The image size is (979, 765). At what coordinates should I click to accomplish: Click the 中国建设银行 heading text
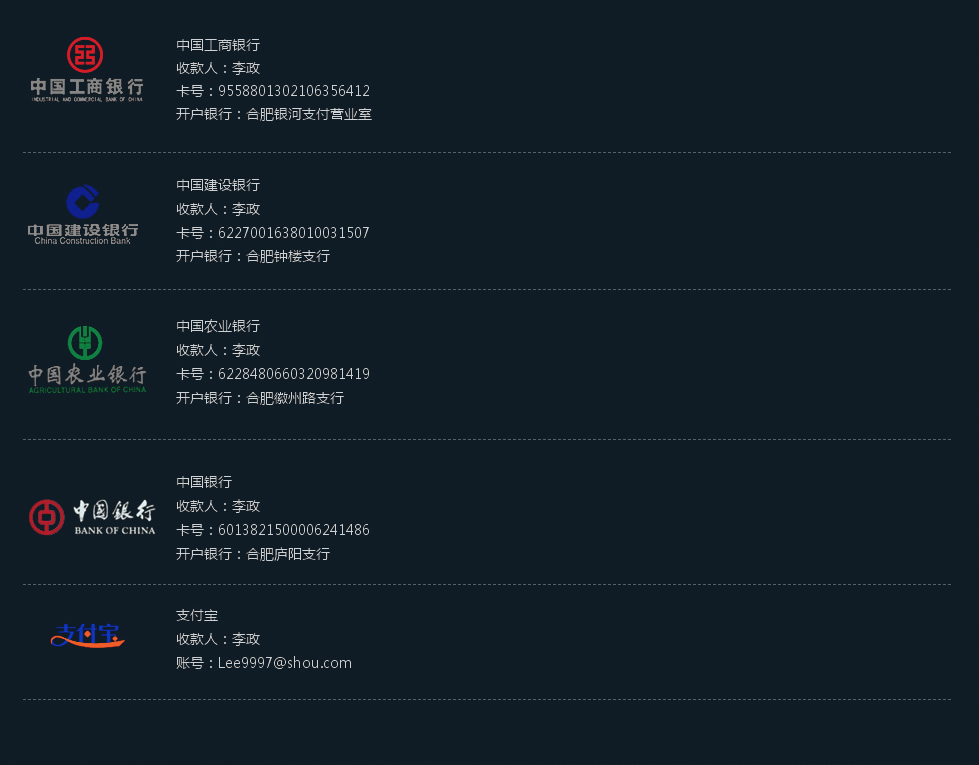(218, 185)
